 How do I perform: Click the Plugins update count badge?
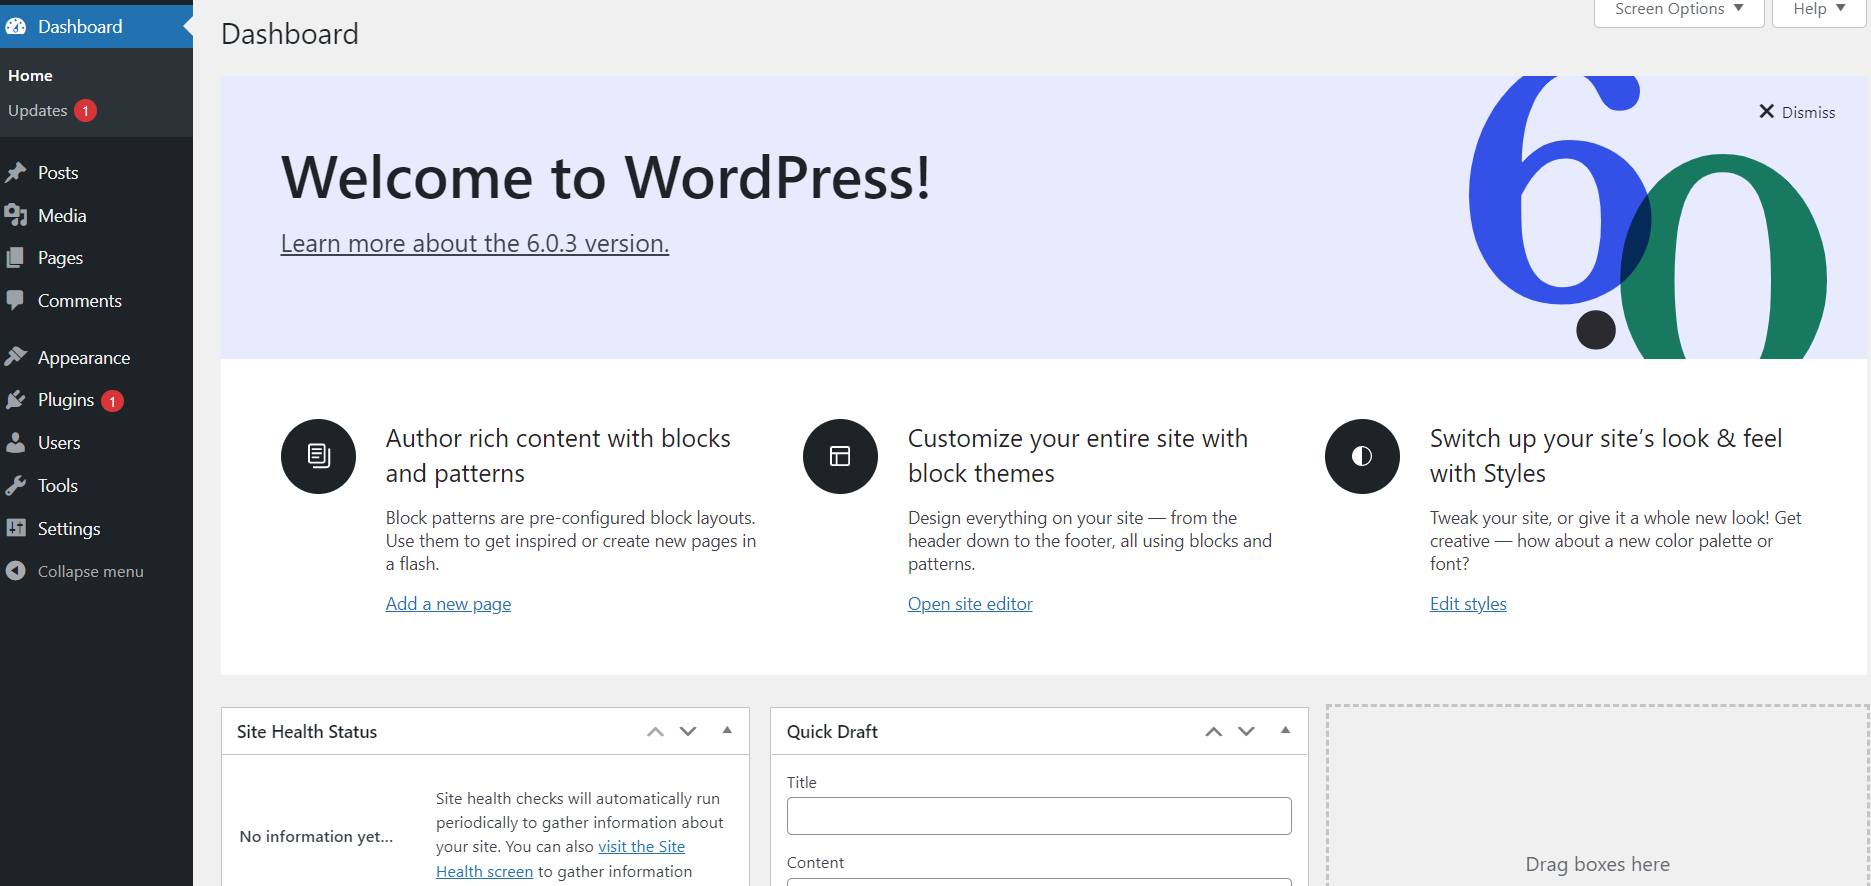113,401
